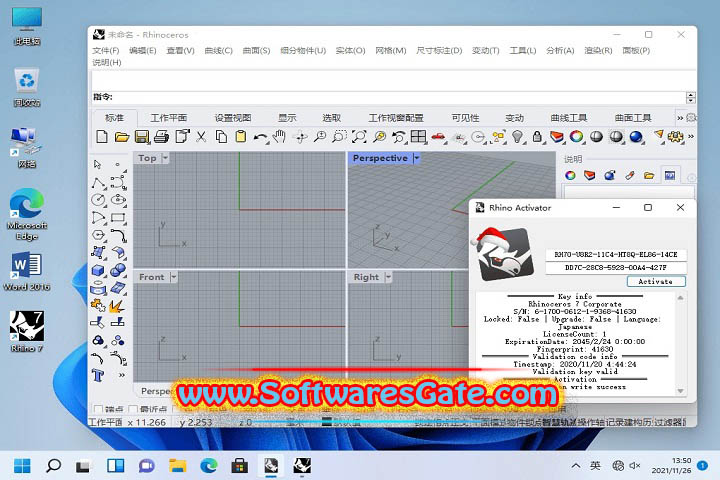
Task: Click the Perspective viewport title label
Action: pyautogui.click(x=380, y=158)
